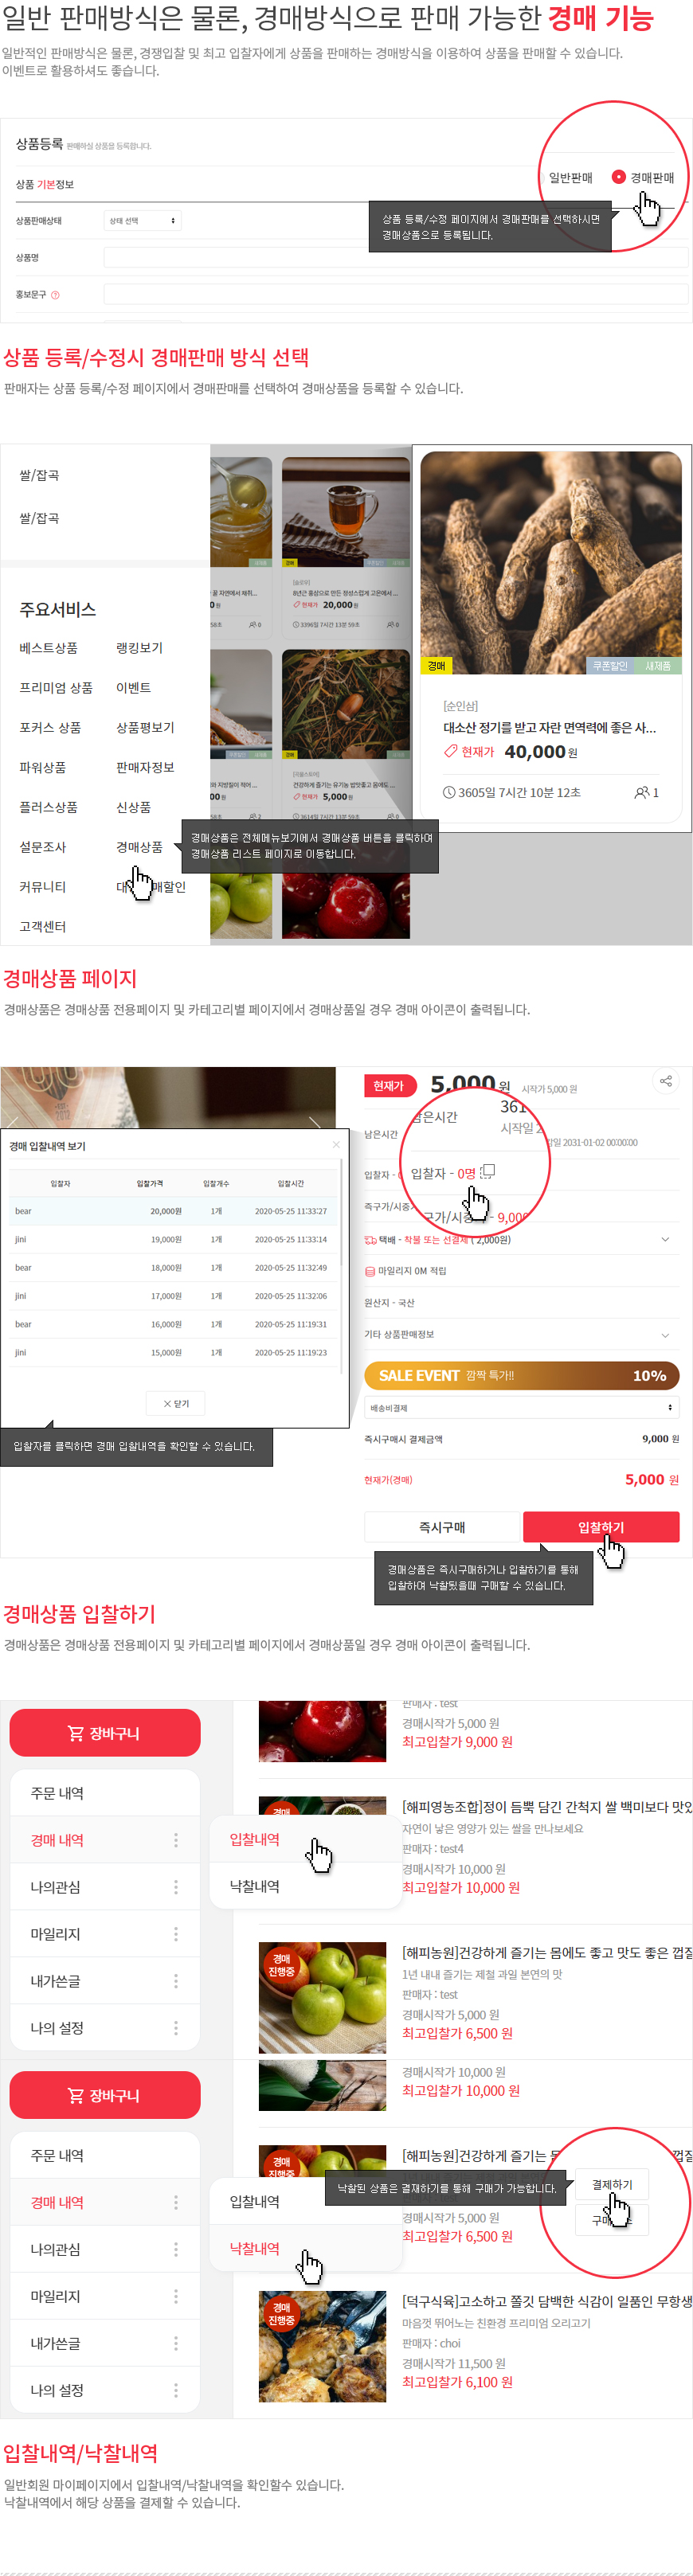Click the 상품명 input field
This screenshot has width=693, height=2576.
(x=396, y=258)
